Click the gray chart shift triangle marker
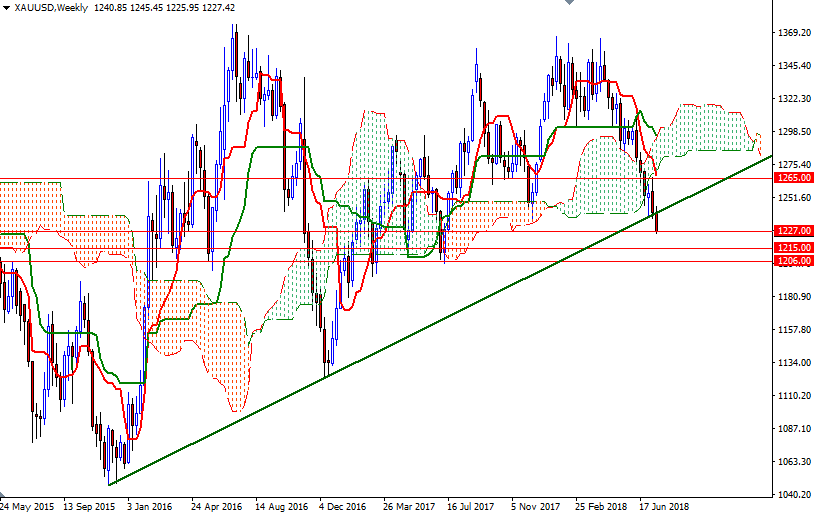This screenshot has height=514, width=814. (568, 4)
